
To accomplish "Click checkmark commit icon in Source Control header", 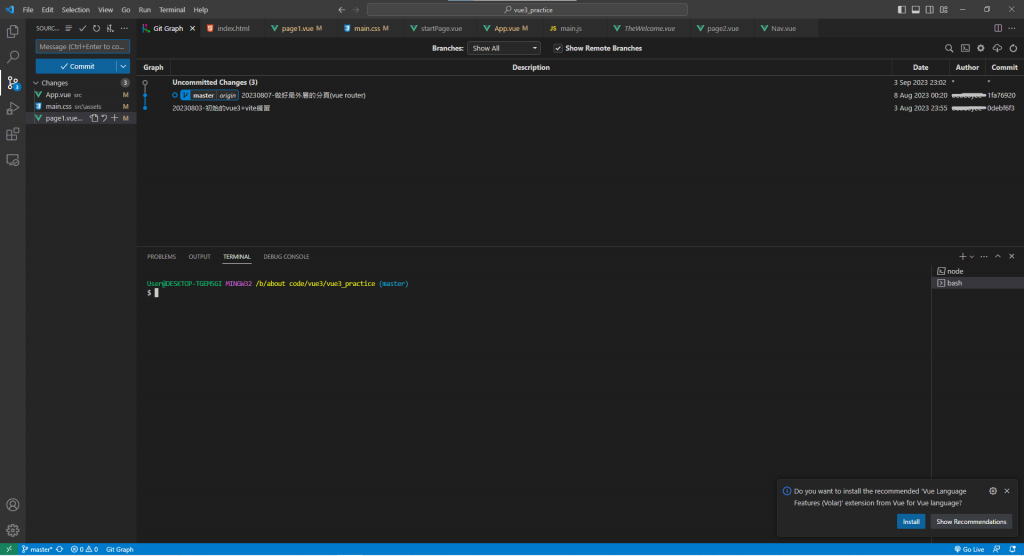I will coord(82,28).
